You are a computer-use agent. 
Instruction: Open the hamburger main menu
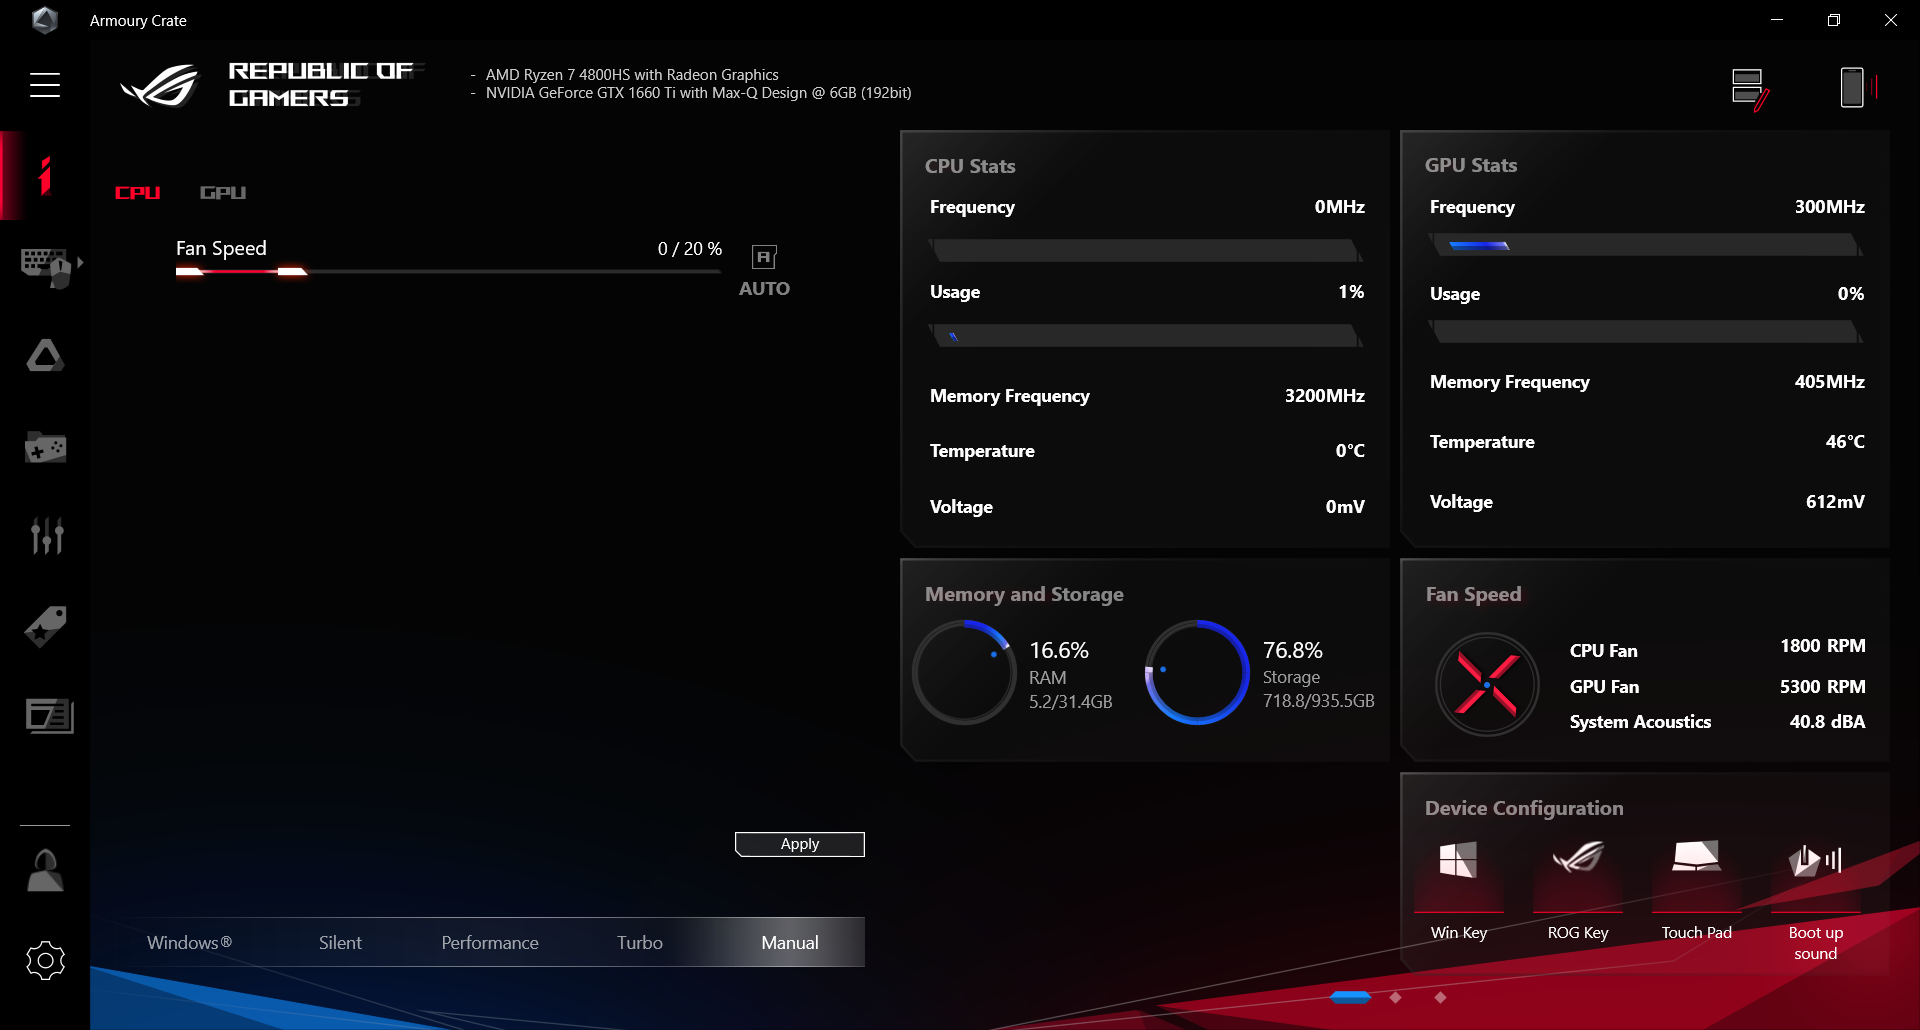click(x=45, y=85)
